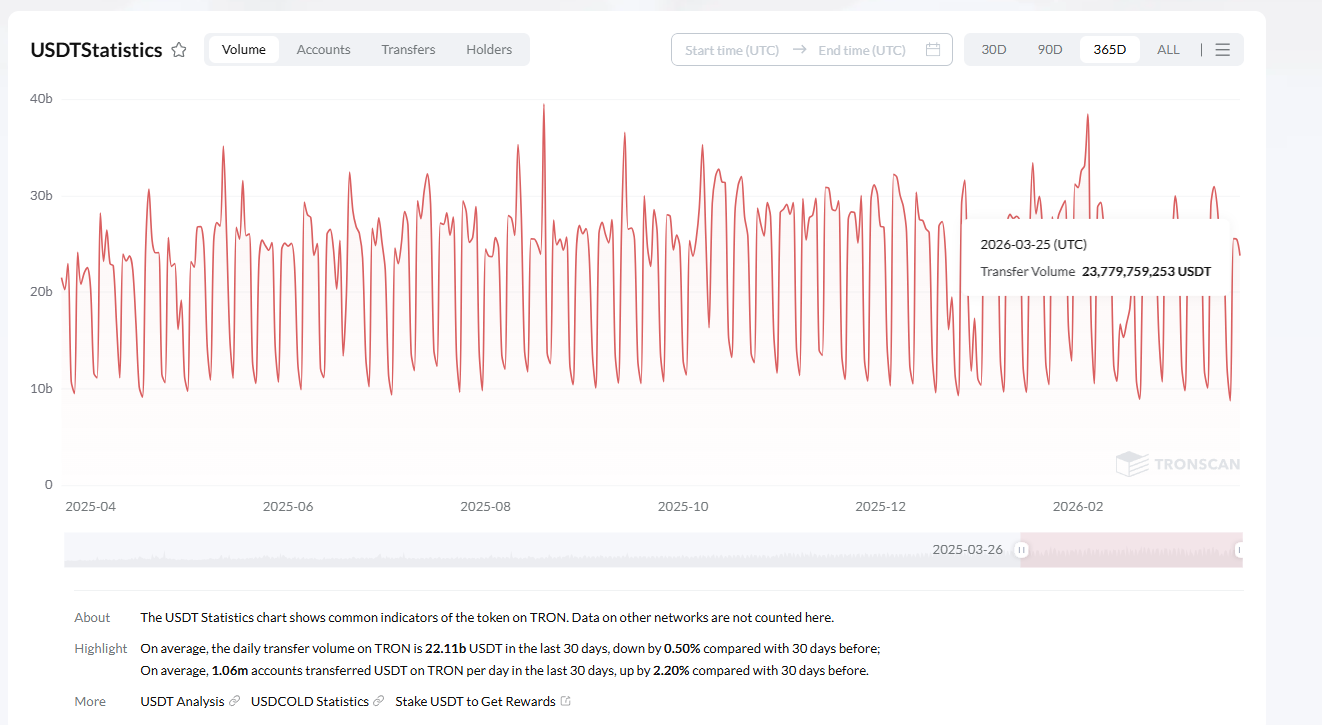This screenshot has width=1322, height=725.
Task: Select the 90D time range
Action: point(1050,50)
